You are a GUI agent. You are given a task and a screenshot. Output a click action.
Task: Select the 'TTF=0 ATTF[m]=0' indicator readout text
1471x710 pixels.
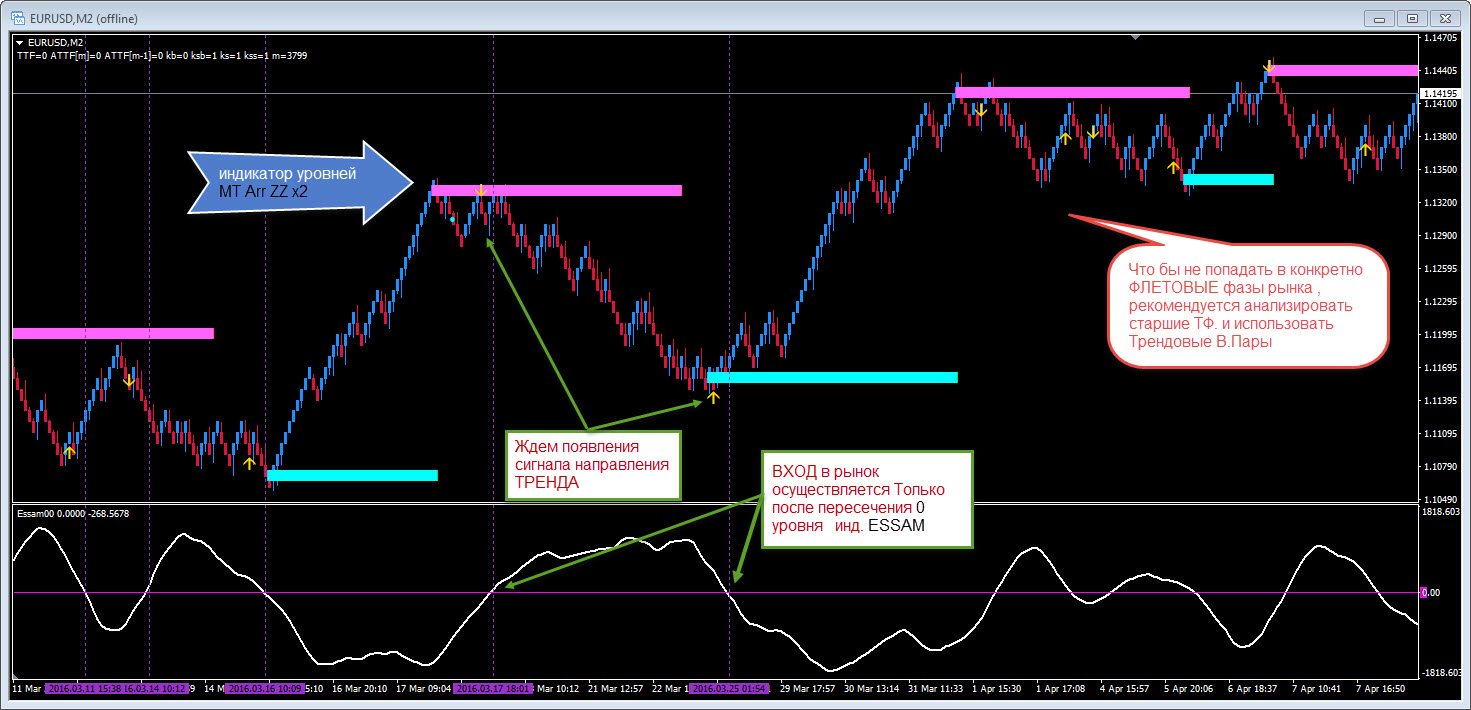[x=61, y=56]
